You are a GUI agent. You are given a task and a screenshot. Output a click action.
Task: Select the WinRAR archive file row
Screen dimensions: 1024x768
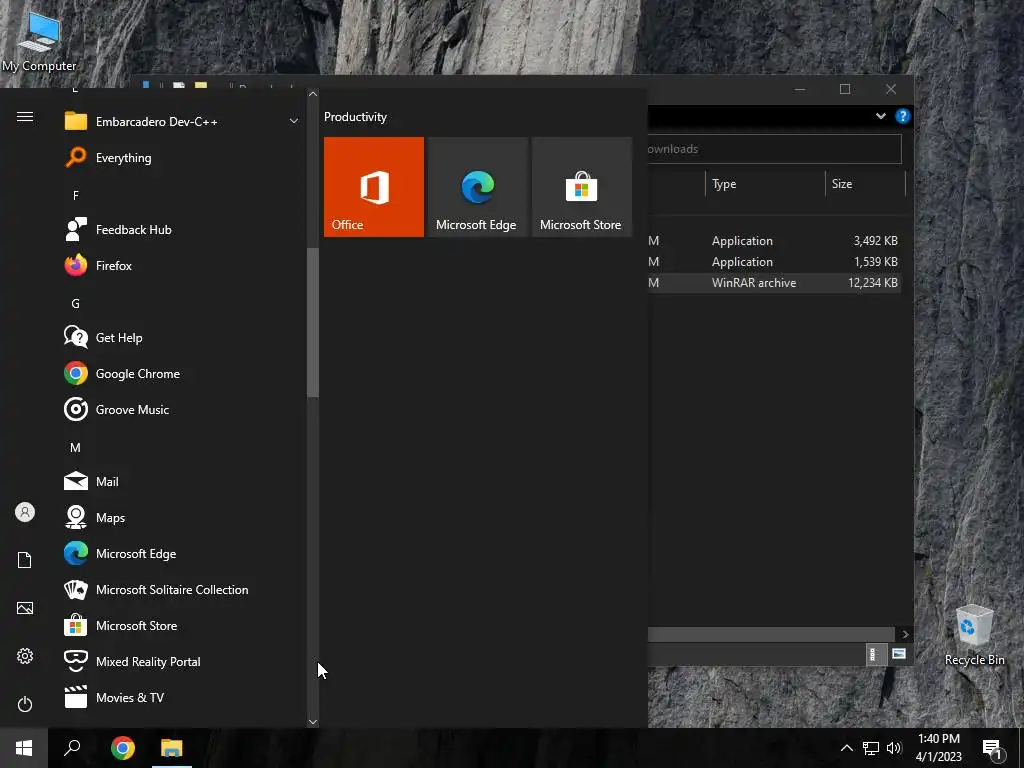775,283
